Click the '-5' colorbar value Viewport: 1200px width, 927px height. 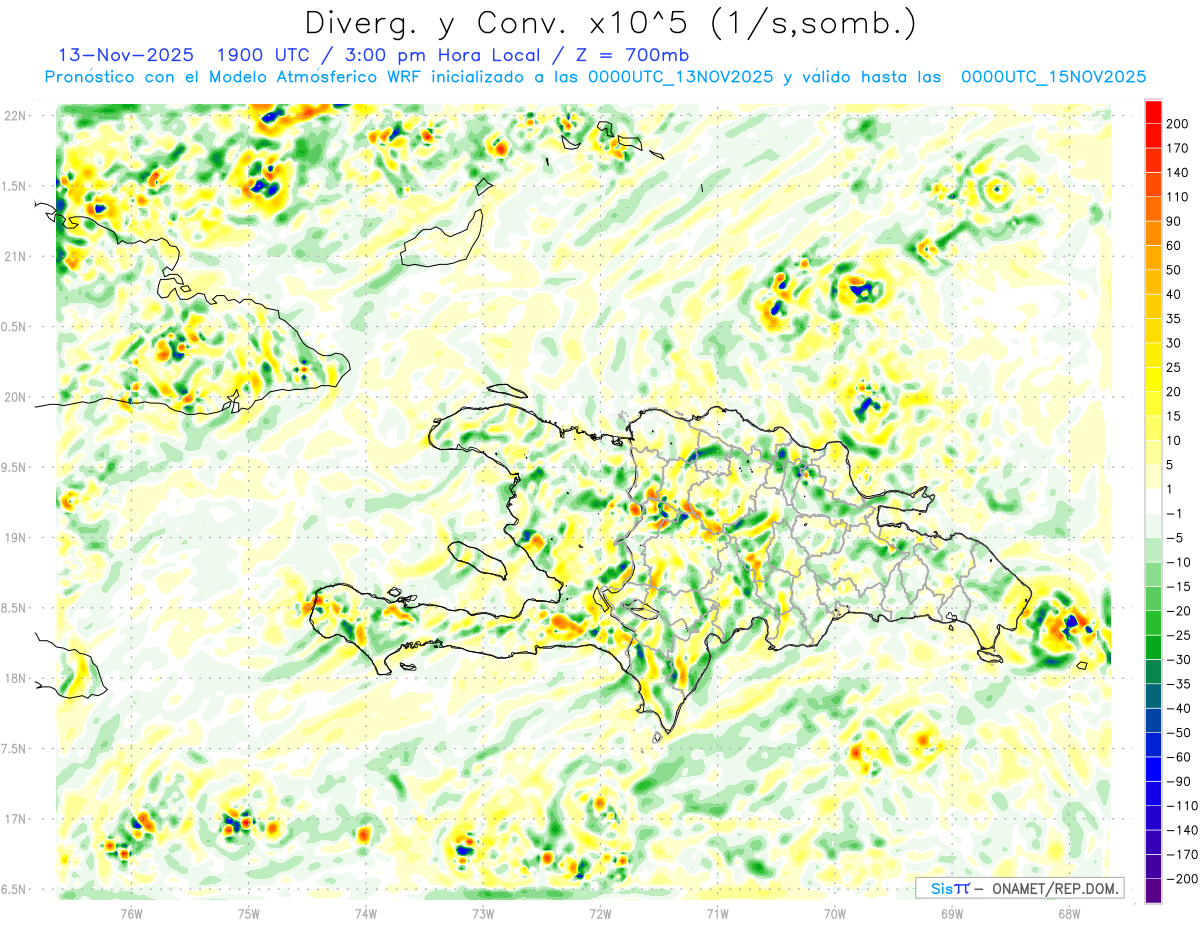[1177, 538]
